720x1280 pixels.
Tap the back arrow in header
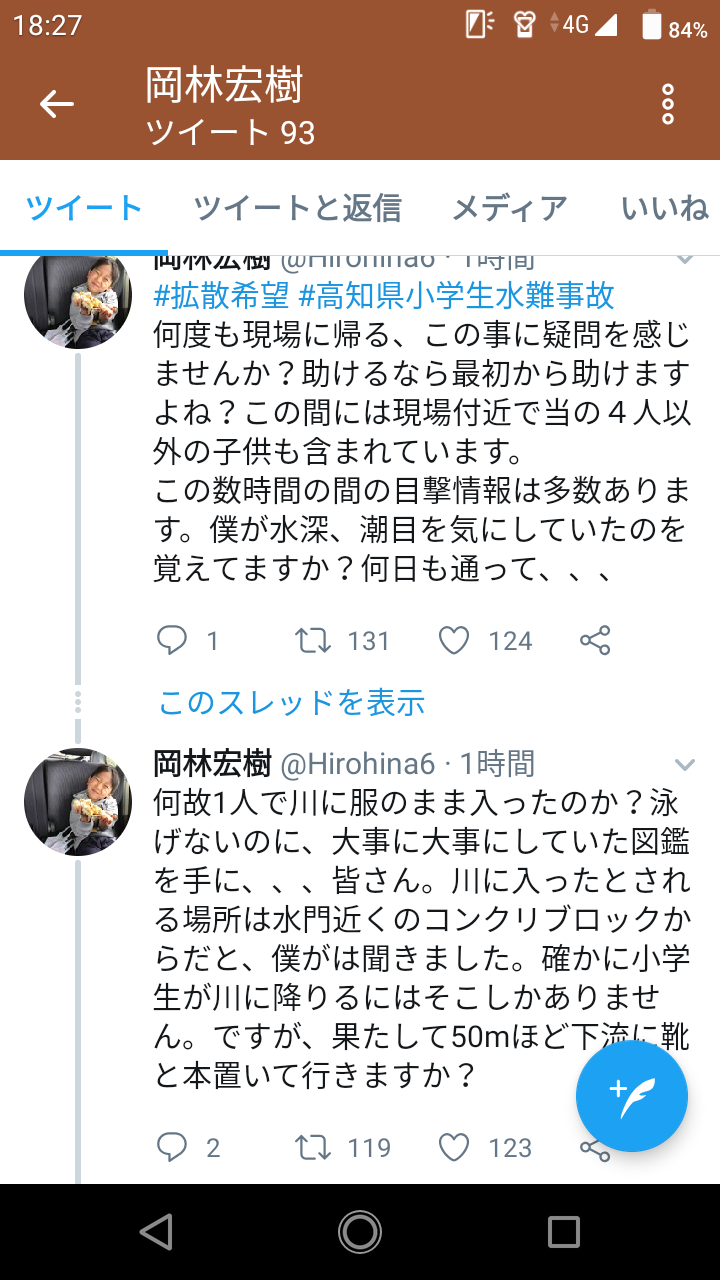57,104
